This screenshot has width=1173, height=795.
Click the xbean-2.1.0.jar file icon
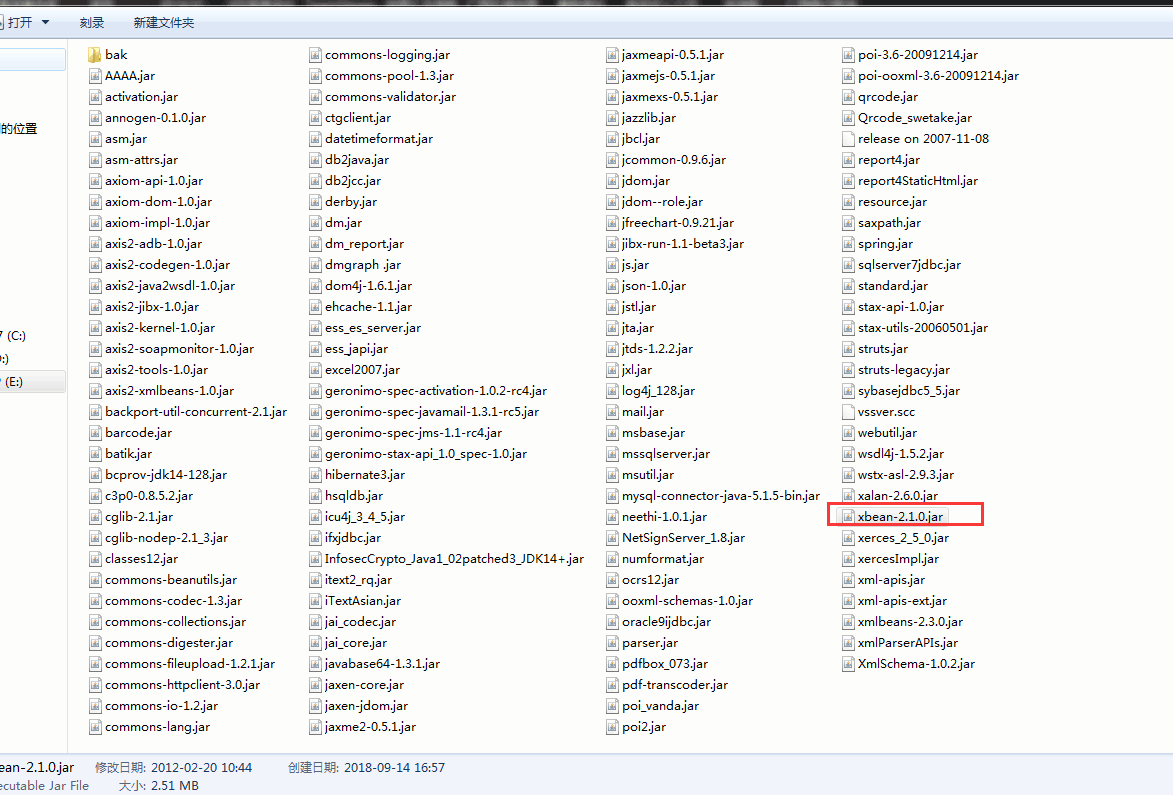tap(848, 516)
